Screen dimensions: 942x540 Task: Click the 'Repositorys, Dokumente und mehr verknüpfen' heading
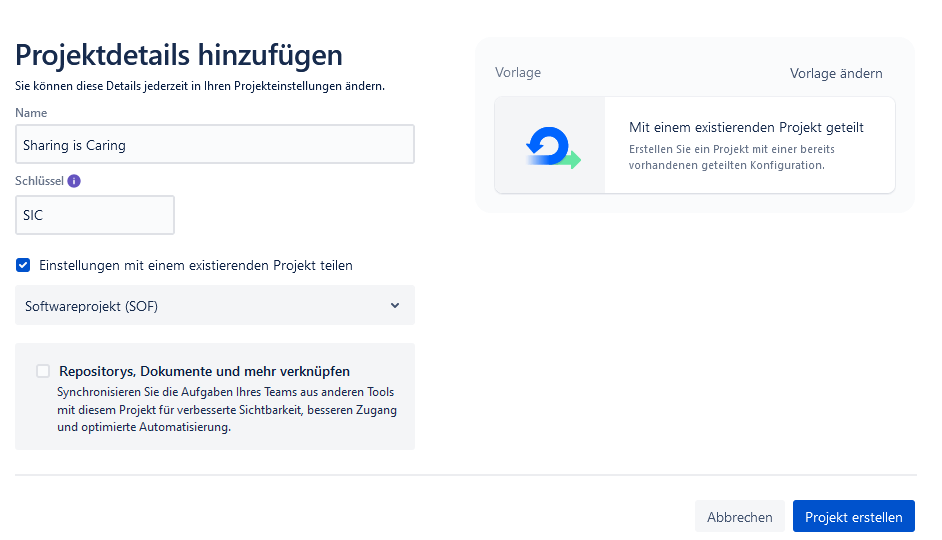204,371
